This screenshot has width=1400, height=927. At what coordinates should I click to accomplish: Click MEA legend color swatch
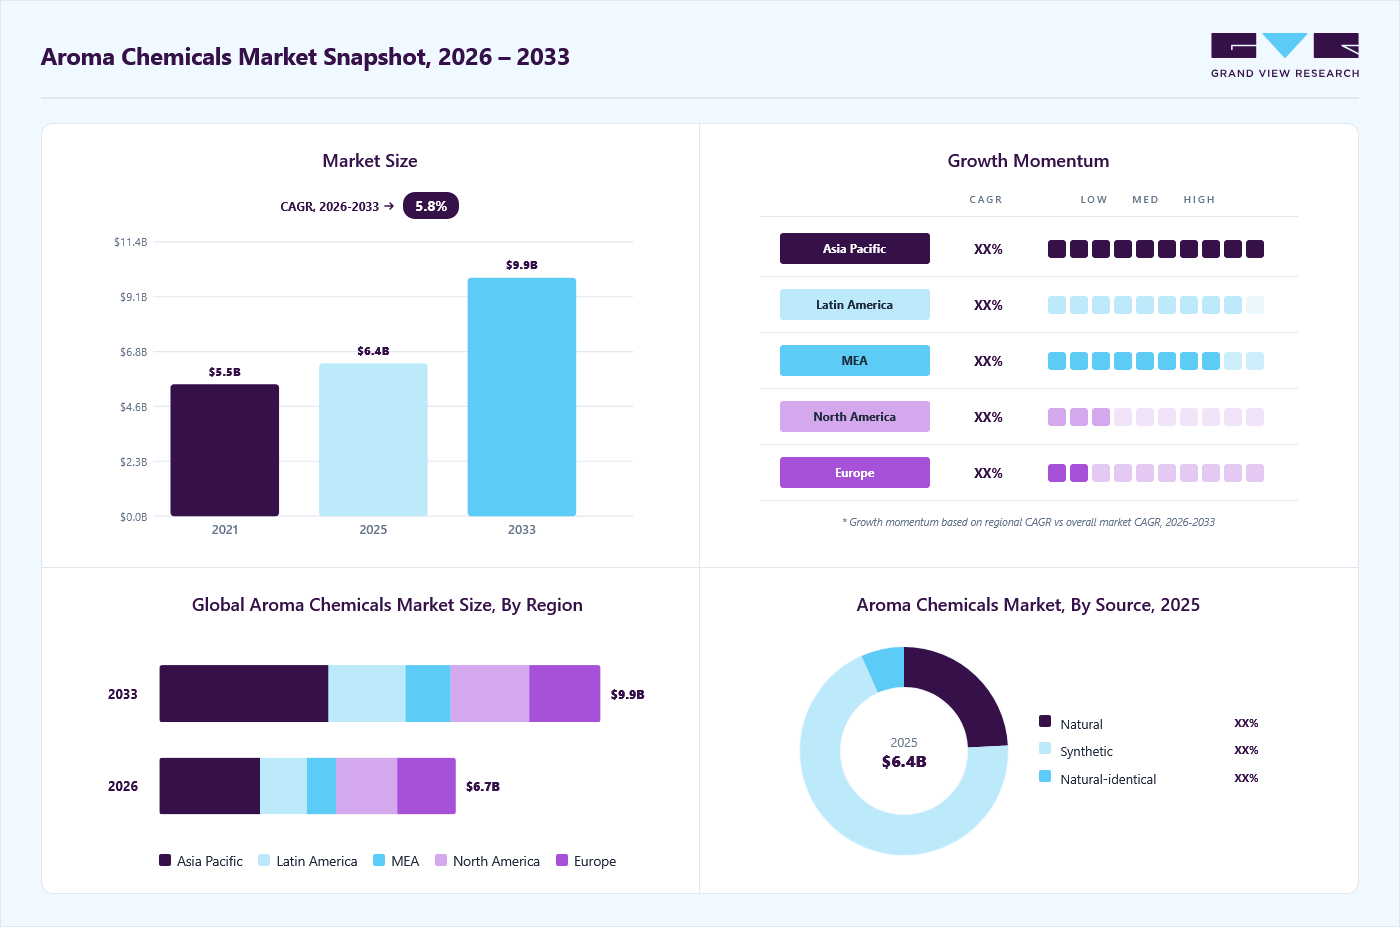(379, 860)
